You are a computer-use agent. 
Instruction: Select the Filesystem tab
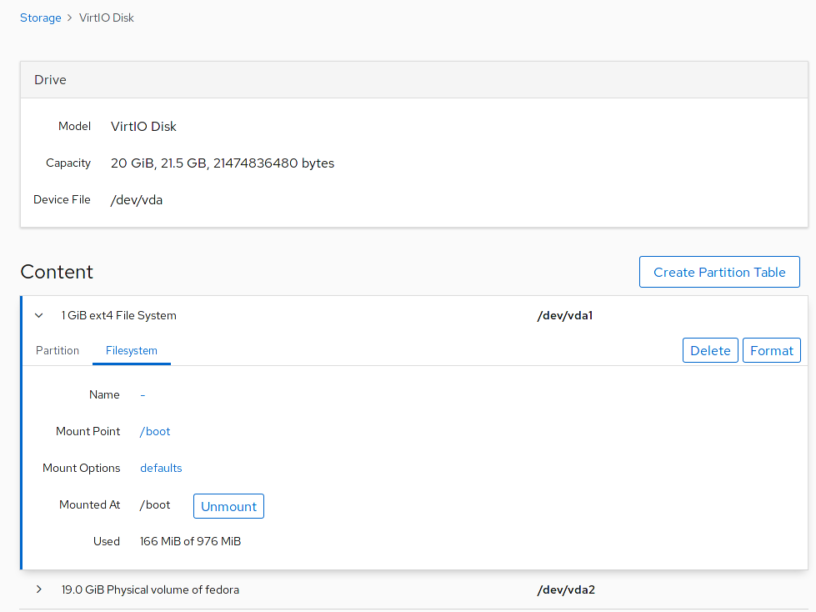[x=131, y=350]
